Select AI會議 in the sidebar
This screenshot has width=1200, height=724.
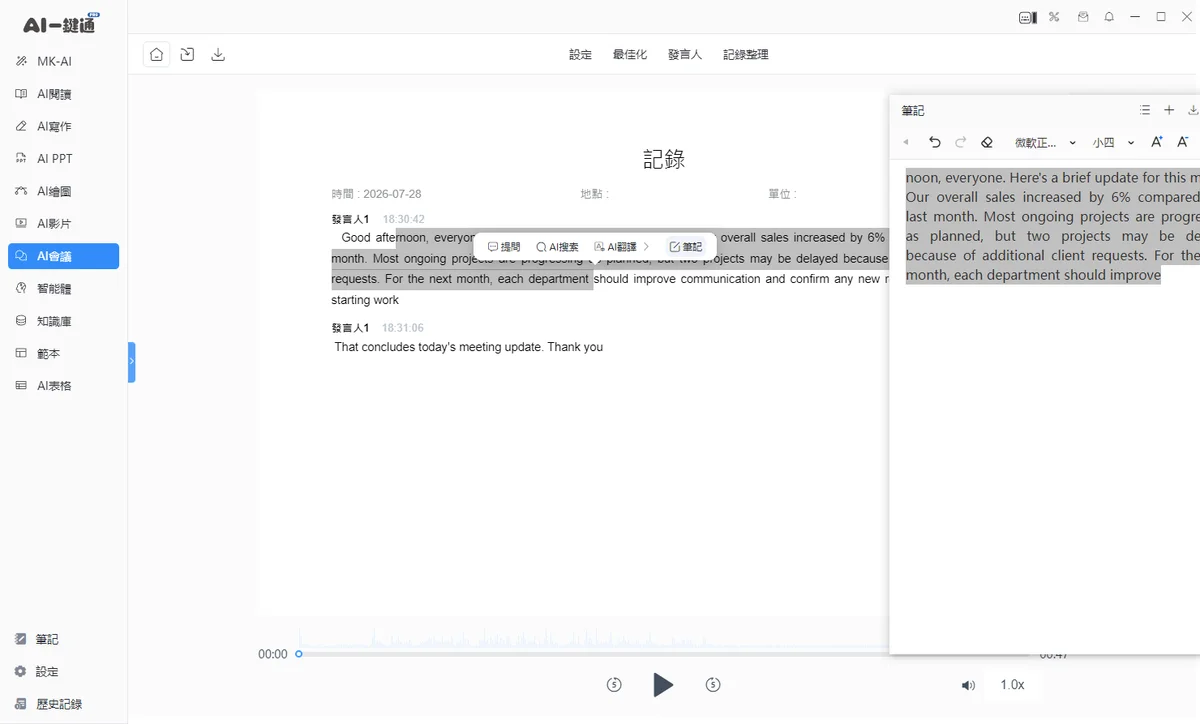63,256
